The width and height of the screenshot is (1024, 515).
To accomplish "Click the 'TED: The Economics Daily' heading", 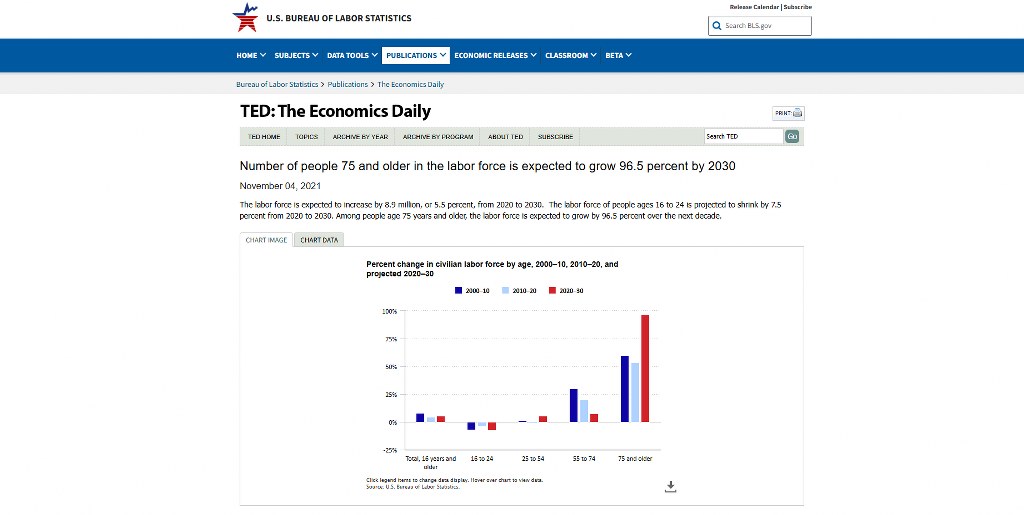I will tap(336, 112).
